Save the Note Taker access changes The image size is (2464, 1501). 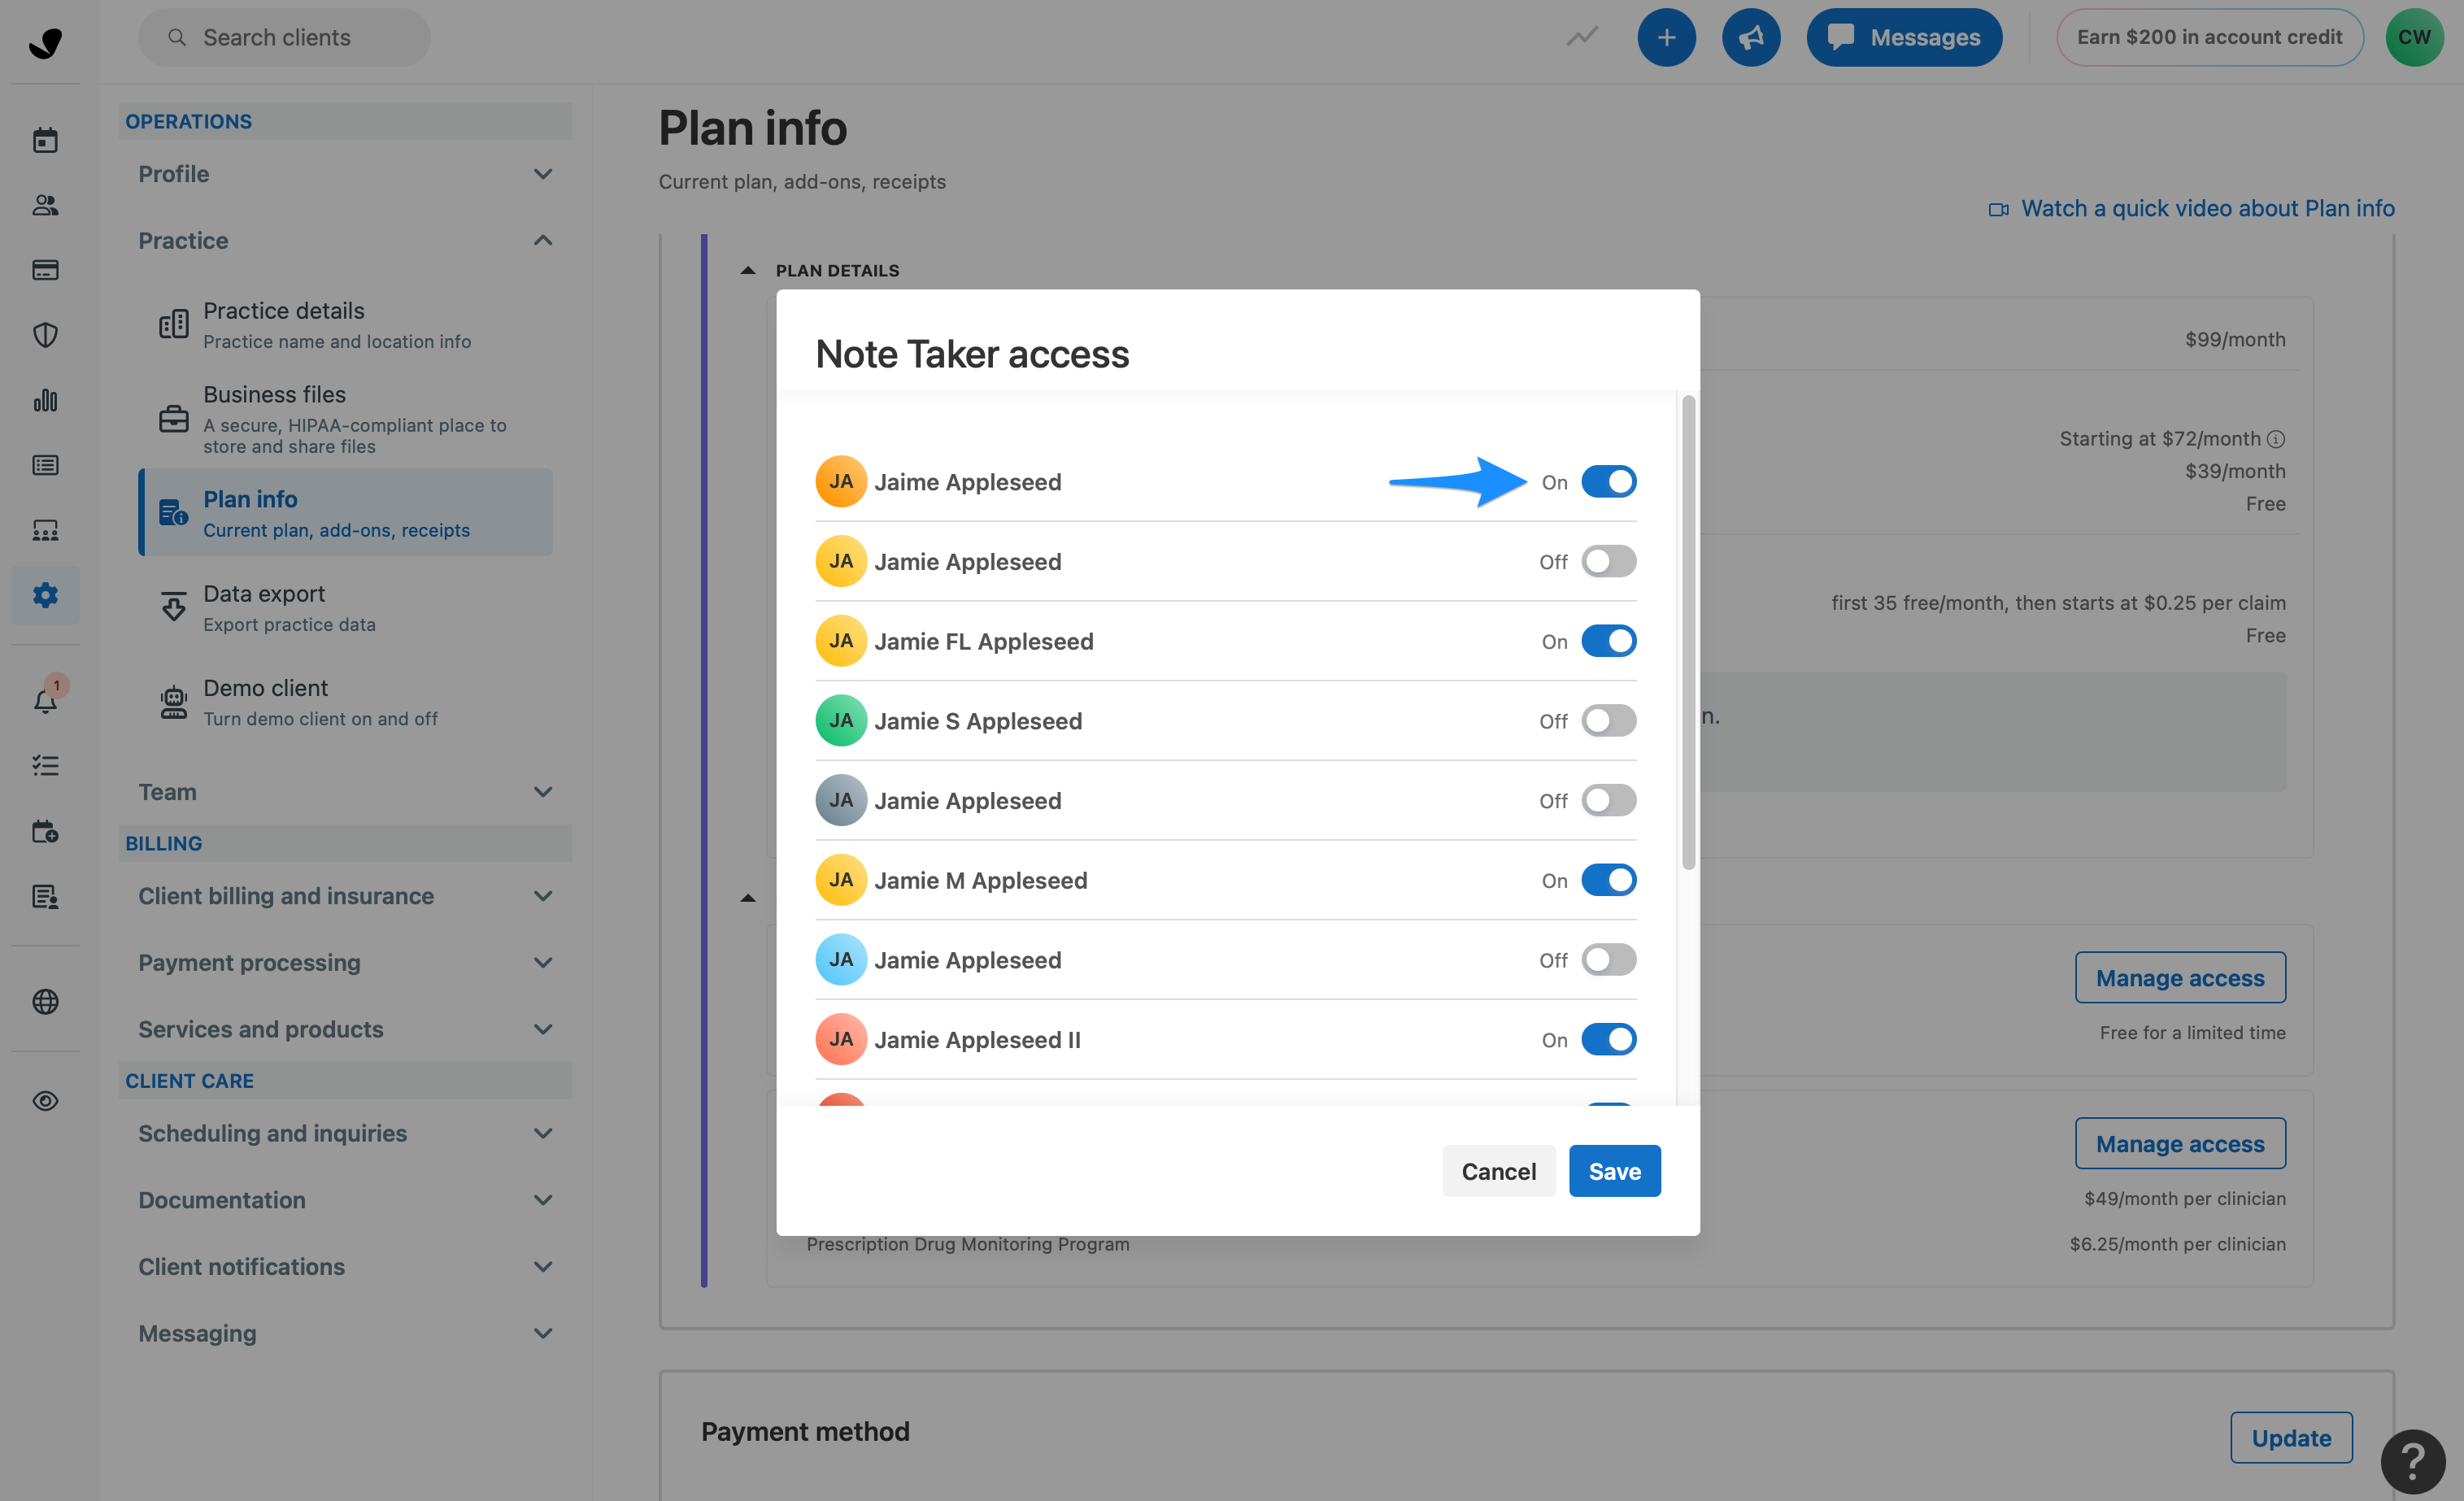tap(1613, 1171)
